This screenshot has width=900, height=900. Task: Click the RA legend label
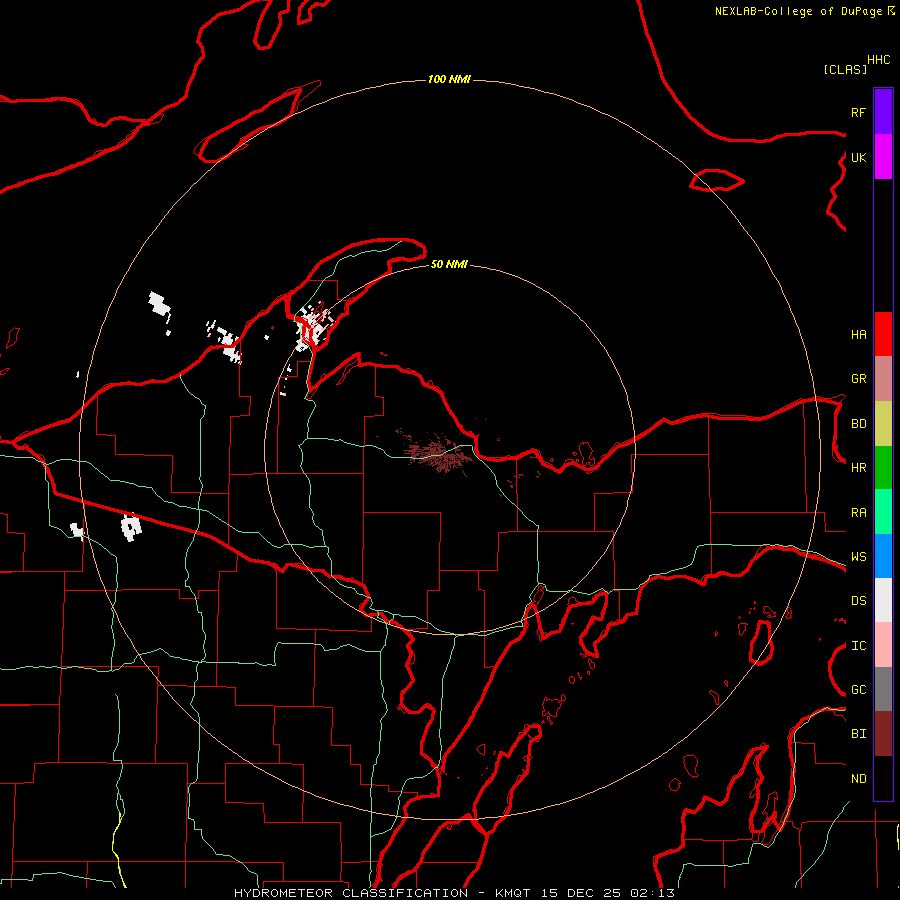pyautogui.click(x=858, y=513)
